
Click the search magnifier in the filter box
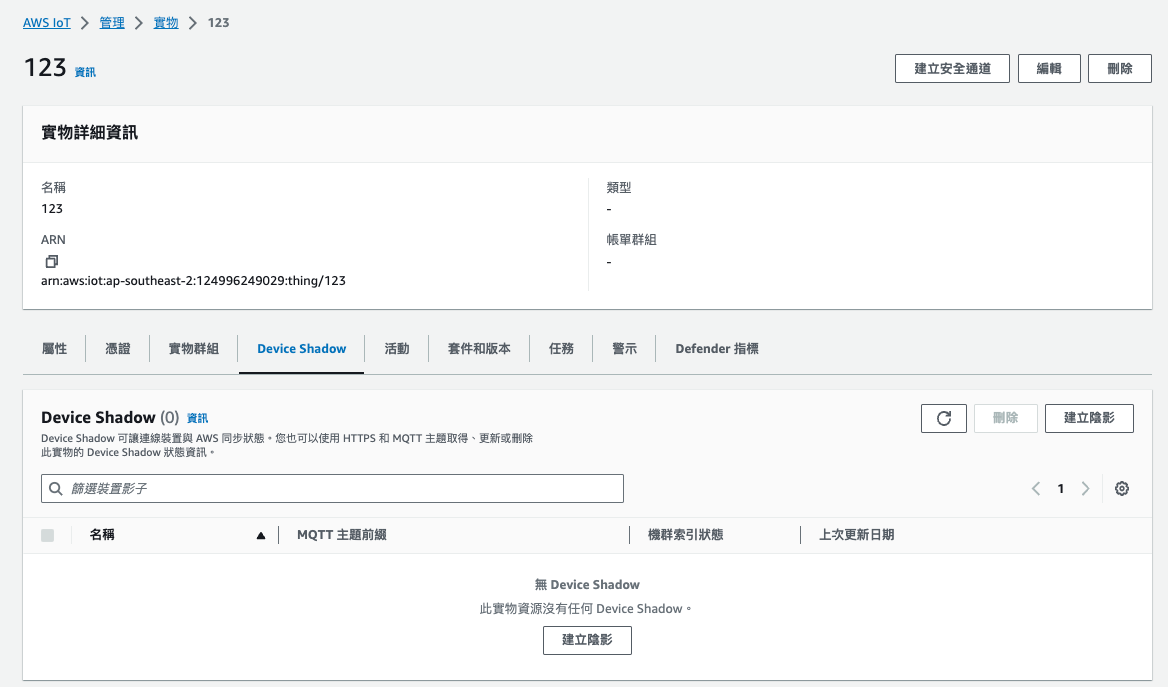point(55,488)
